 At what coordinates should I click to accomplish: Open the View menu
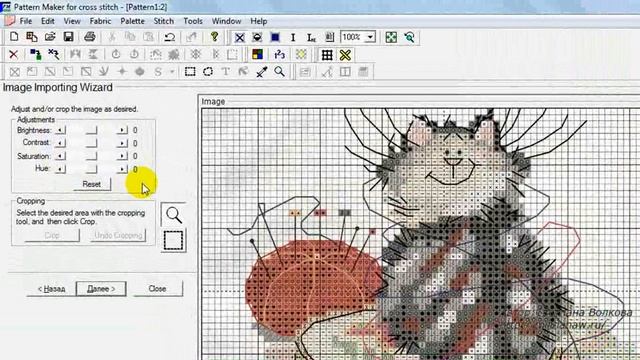(72, 21)
